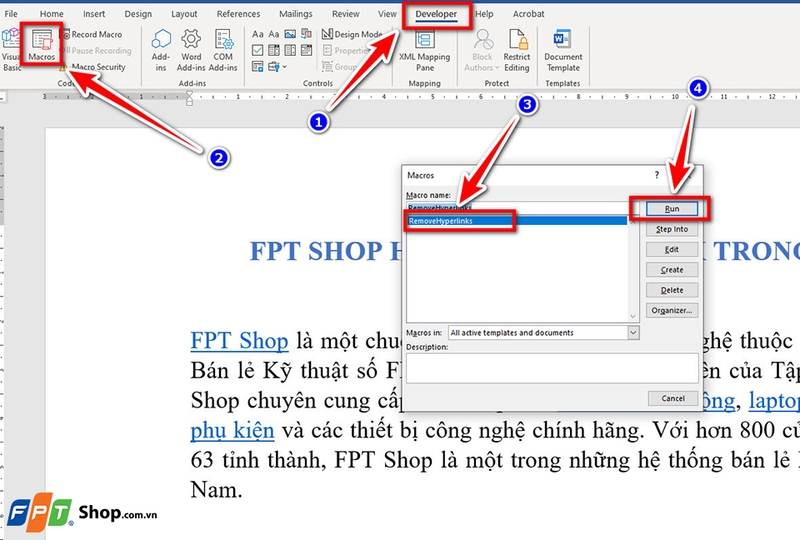Insert a Repeating Section content control
The height and width of the screenshot is (540, 800).
pyautogui.click(x=258, y=66)
